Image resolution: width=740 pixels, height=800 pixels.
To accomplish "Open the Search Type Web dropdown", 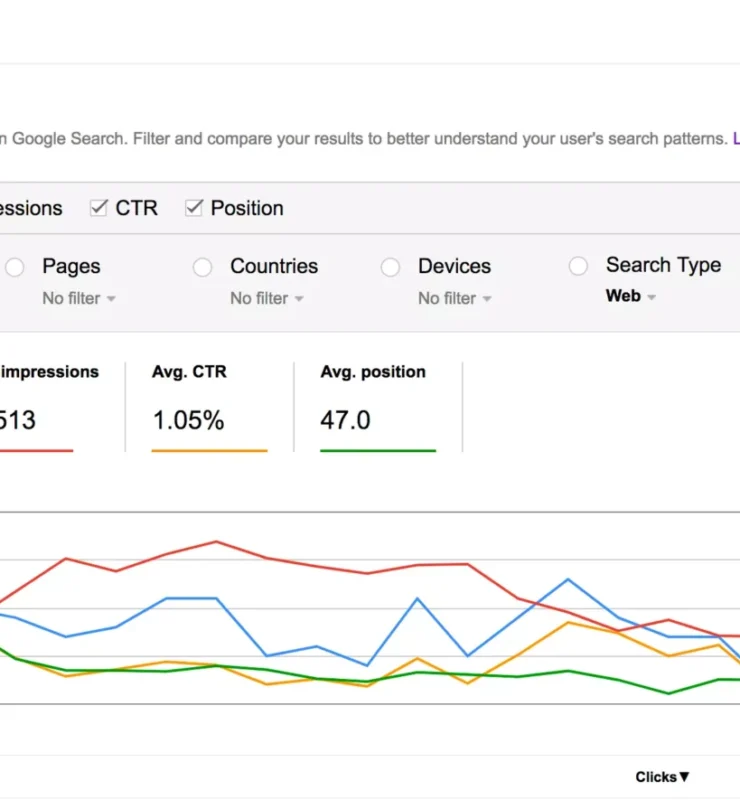I will pos(630,296).
